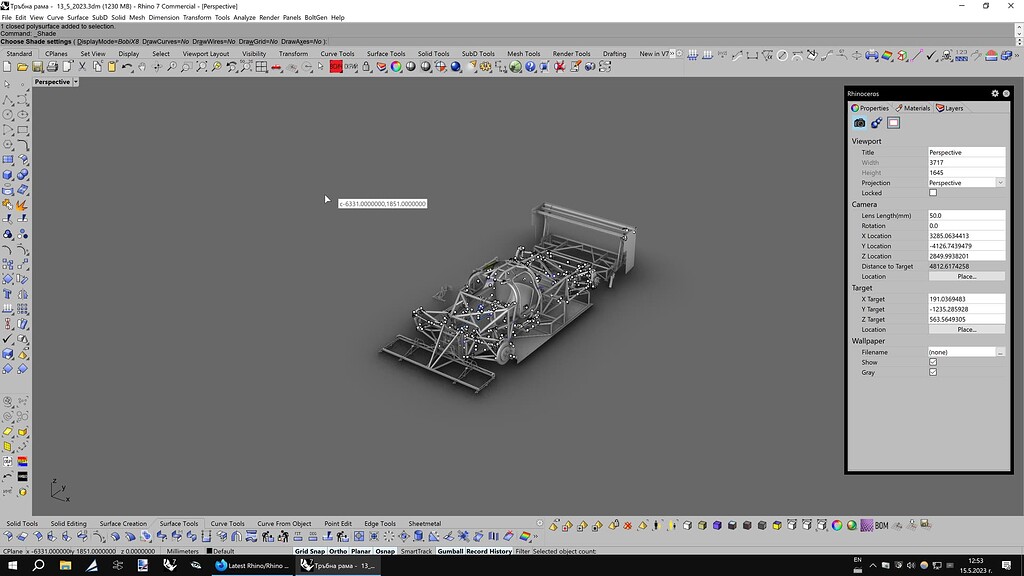Click the Camera Location Place button
This screenshot has width=1024, height=576.
(966, 276)
